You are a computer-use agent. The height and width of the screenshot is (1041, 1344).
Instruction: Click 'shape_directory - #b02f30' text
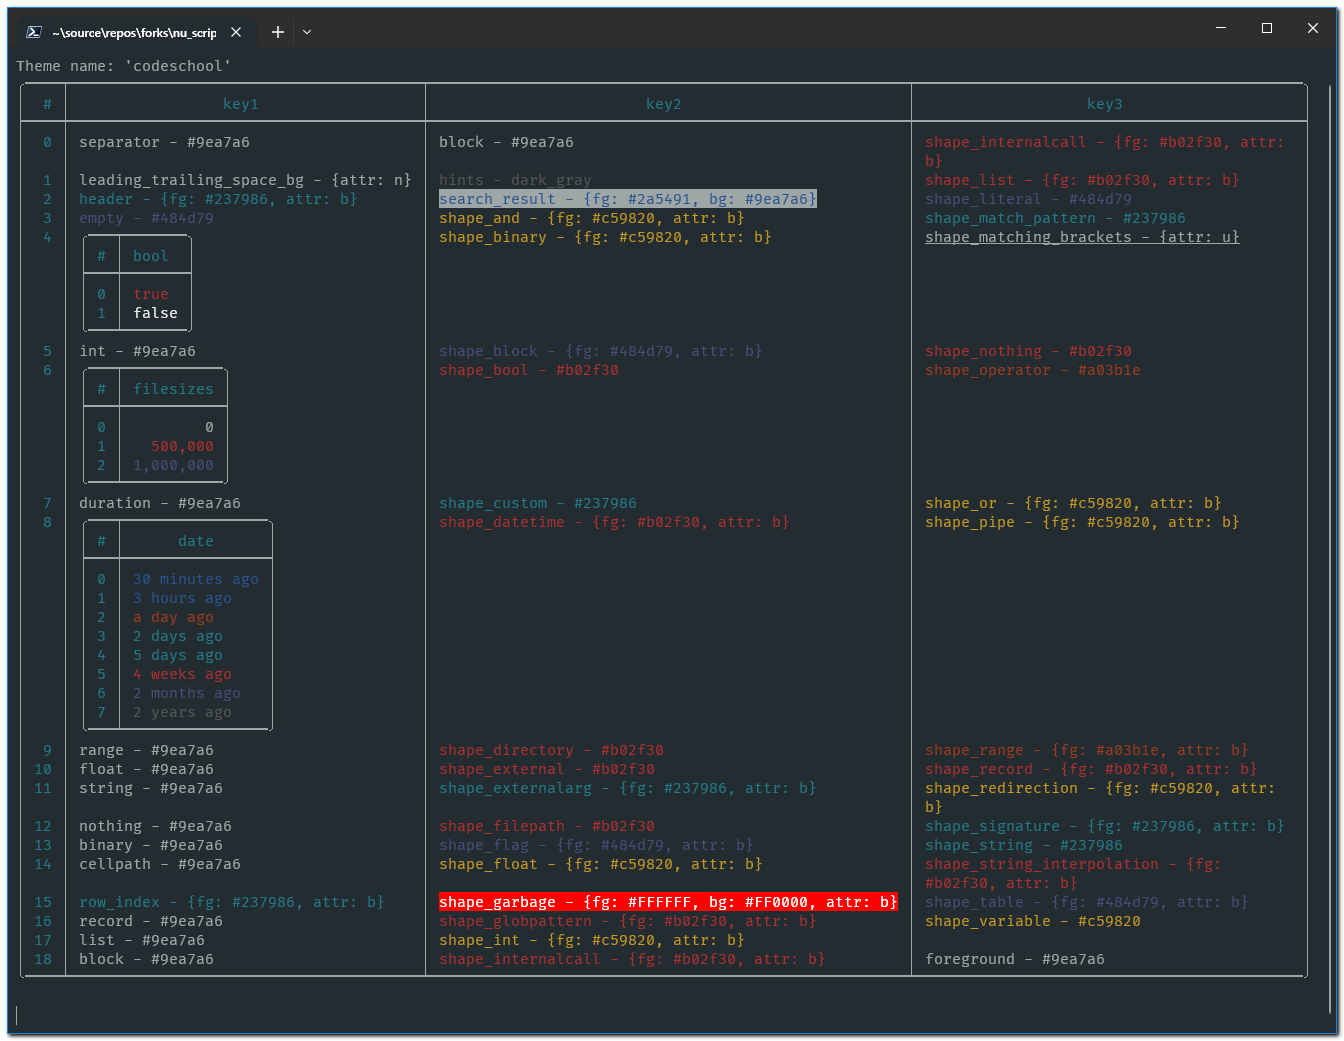(x=552, y=750)
